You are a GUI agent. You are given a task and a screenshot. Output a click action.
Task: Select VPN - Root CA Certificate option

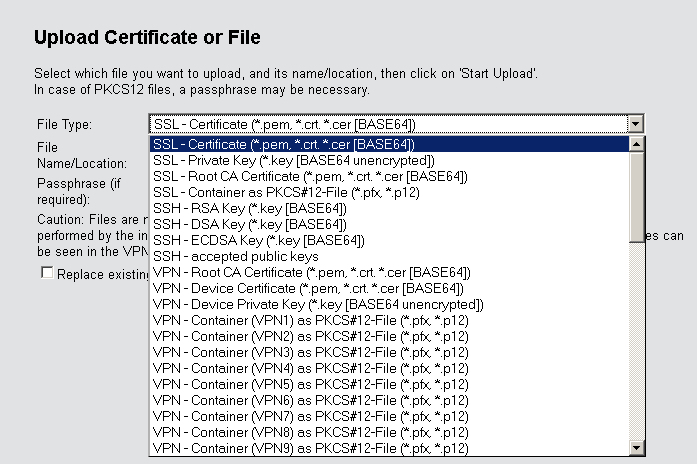311,272
